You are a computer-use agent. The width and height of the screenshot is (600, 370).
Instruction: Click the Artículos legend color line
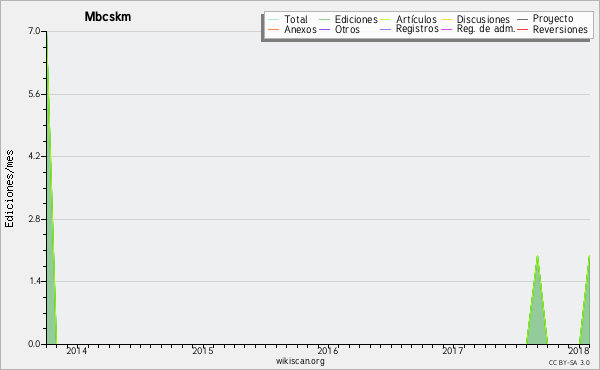[x=386, y=20]
